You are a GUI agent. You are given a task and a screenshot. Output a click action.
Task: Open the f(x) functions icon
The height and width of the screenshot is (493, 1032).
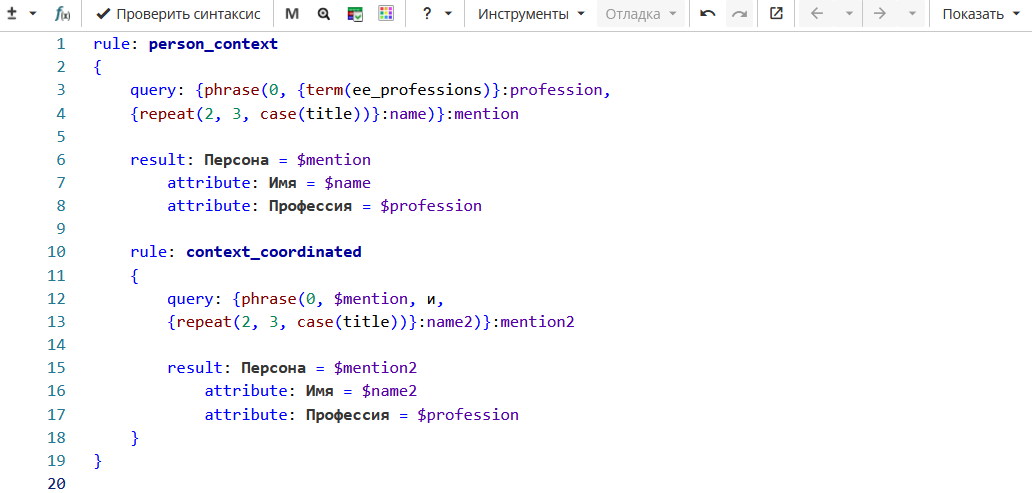(63, 14)
